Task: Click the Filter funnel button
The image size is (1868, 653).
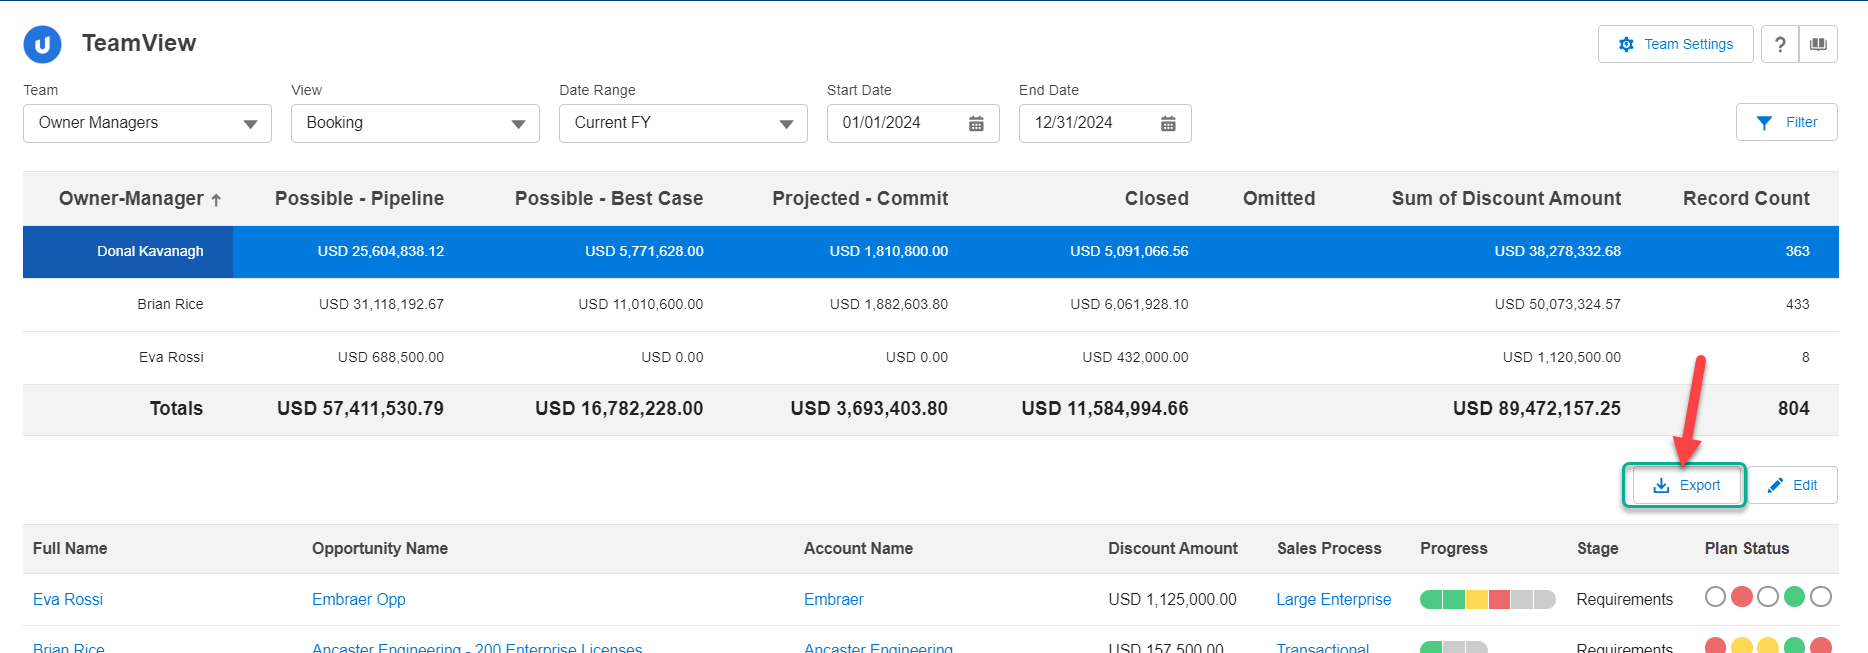Action: 1786,123
